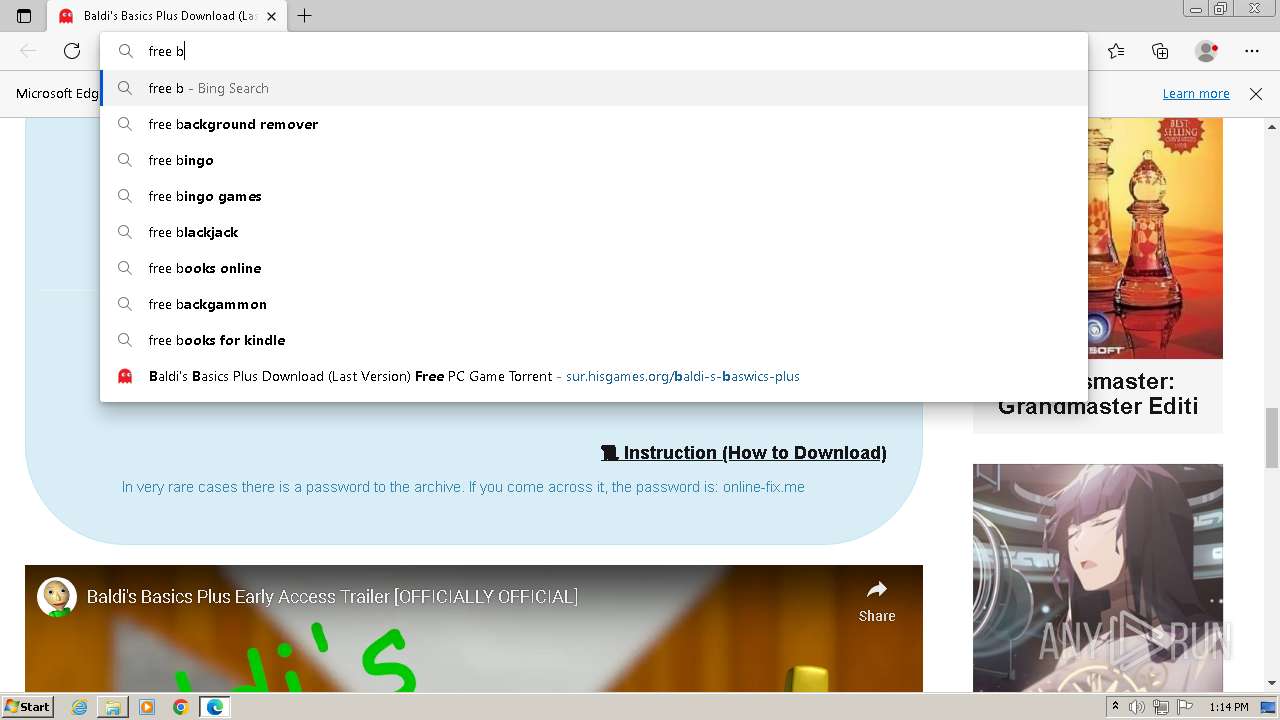Viewport: 1280px width, 720px height.
Task: Open the Windows Start button
Action: [27, 707]
